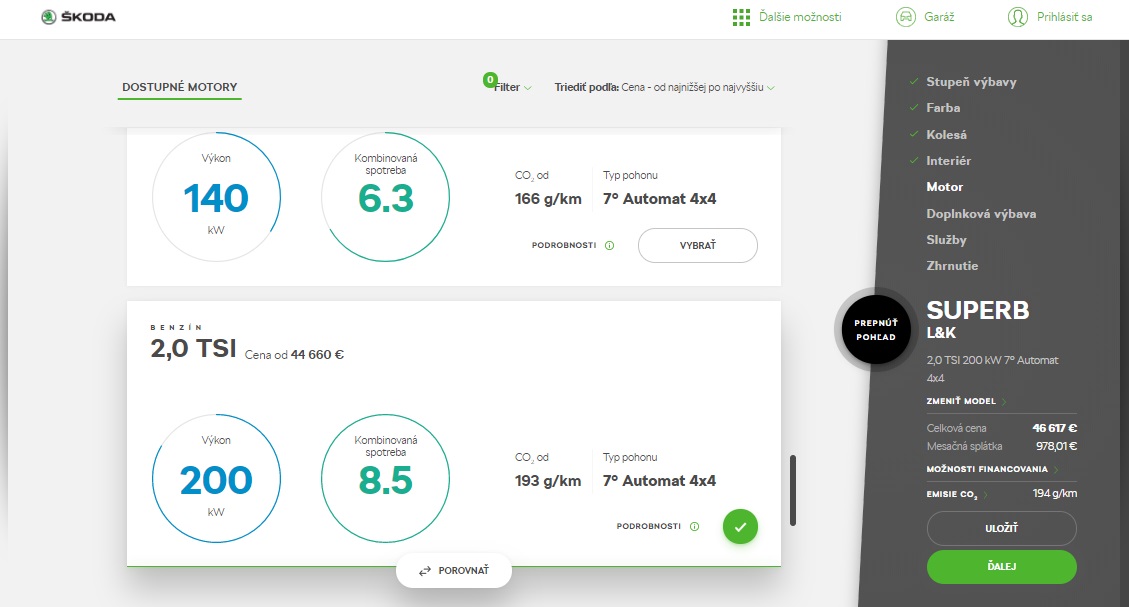
Task: Open the Ďalšie možnosti grid icon
Action: 741,17
